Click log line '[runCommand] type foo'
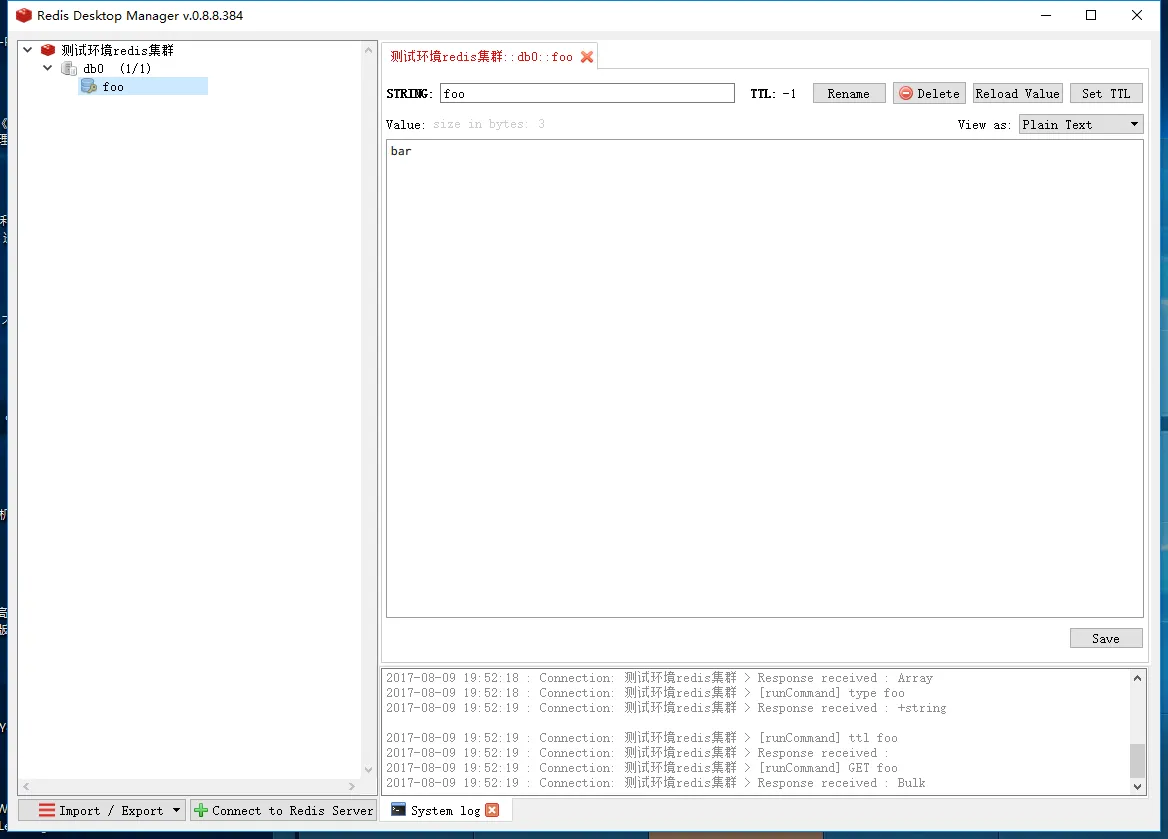1168x839 pixels. point(831,693)
